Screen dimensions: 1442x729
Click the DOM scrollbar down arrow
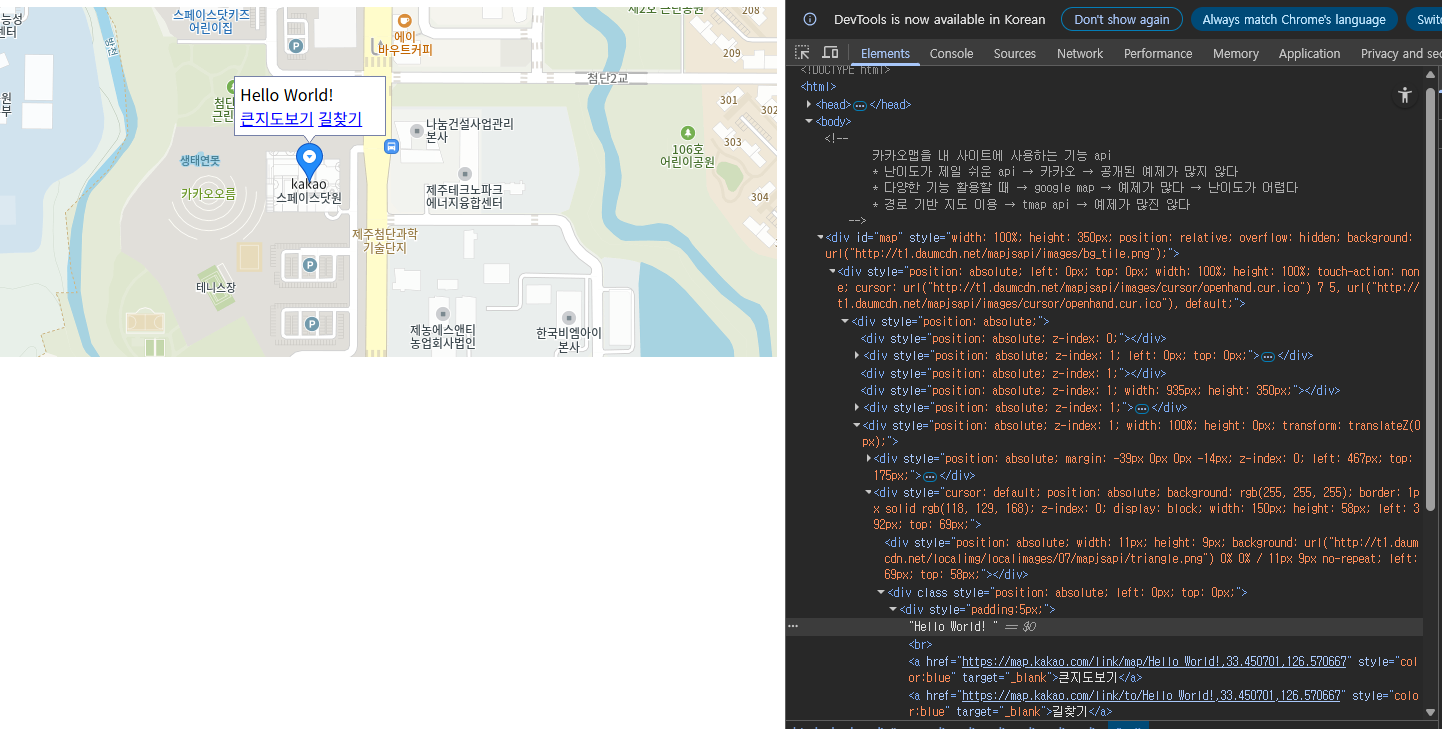tap(1430, 712)
